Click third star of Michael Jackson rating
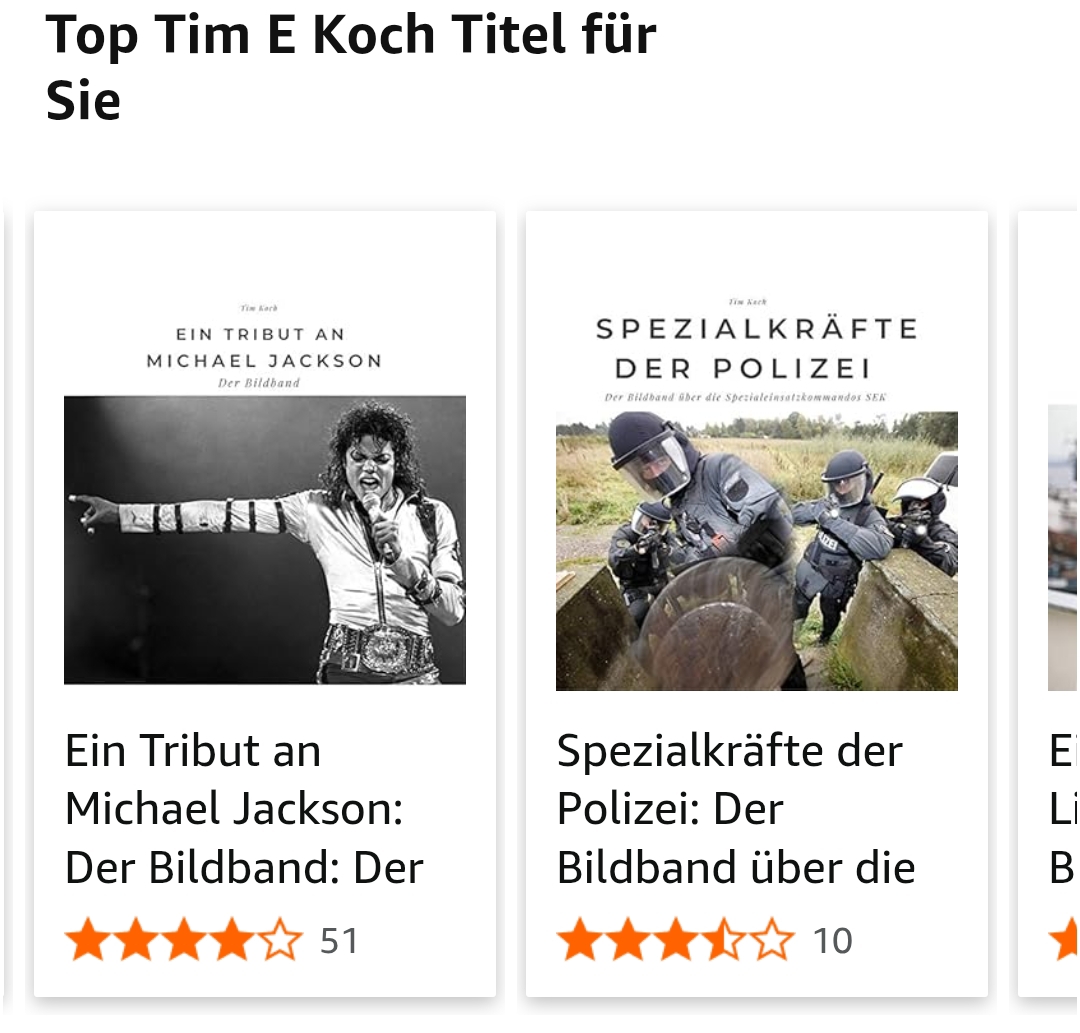Screen dimensions: 1080x1033 (x=184, y=941)
